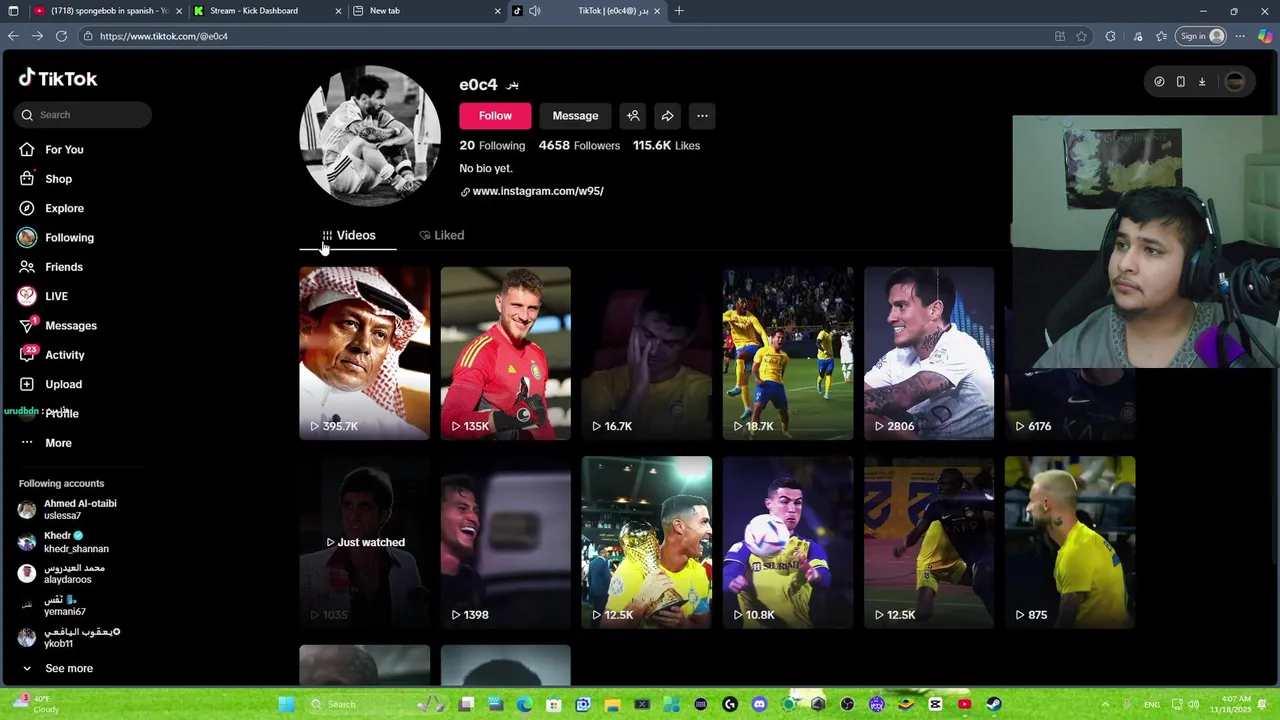This screenshot has height=720, width=1280.
Task: Open the profile three-dot options menu
Action: (x=702, y=116)
